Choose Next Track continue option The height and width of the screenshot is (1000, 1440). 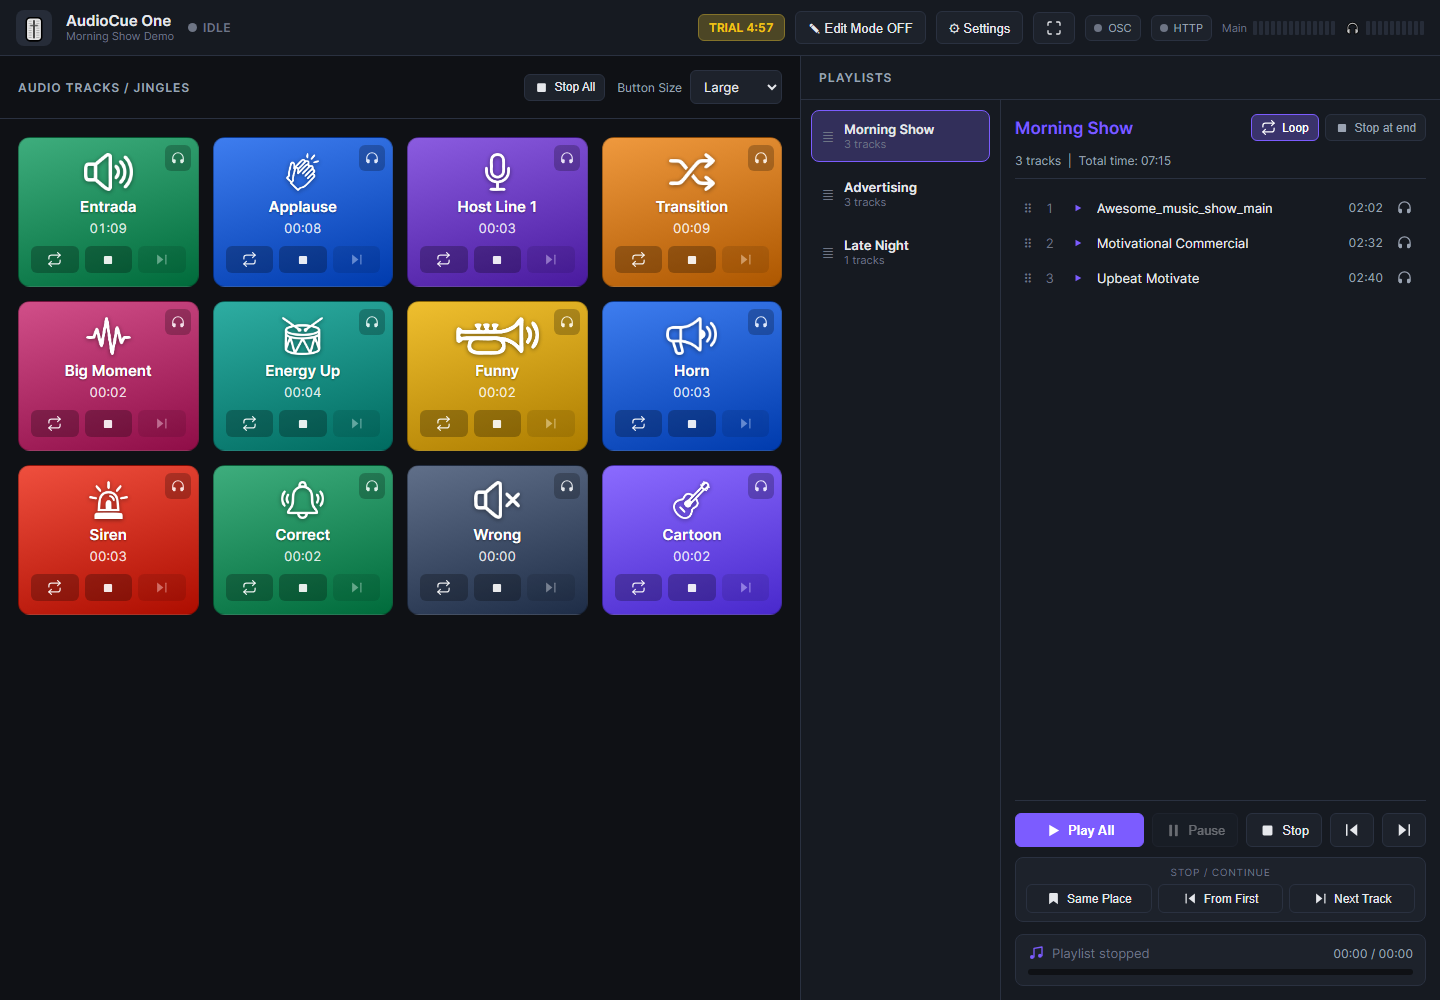tap(1352, 899)
